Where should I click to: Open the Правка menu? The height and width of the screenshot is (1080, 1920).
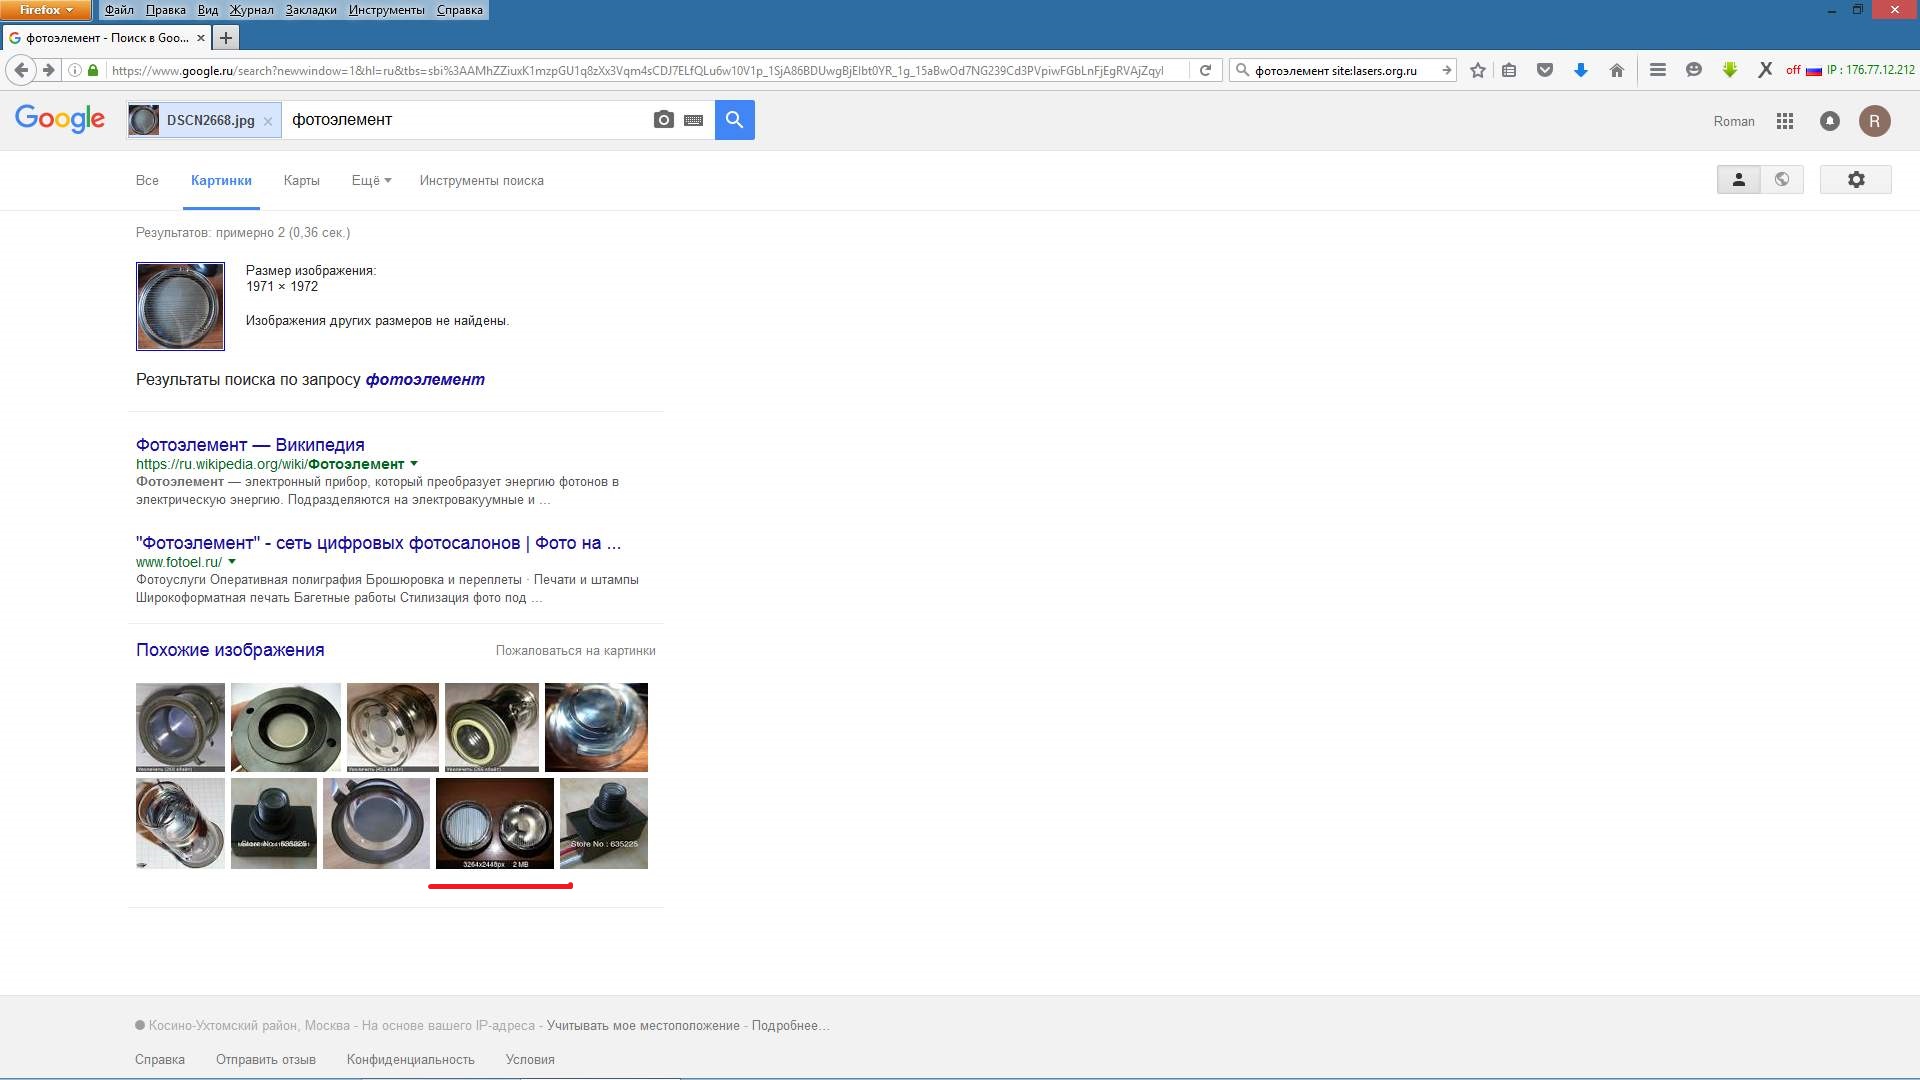tap(165, 10)
